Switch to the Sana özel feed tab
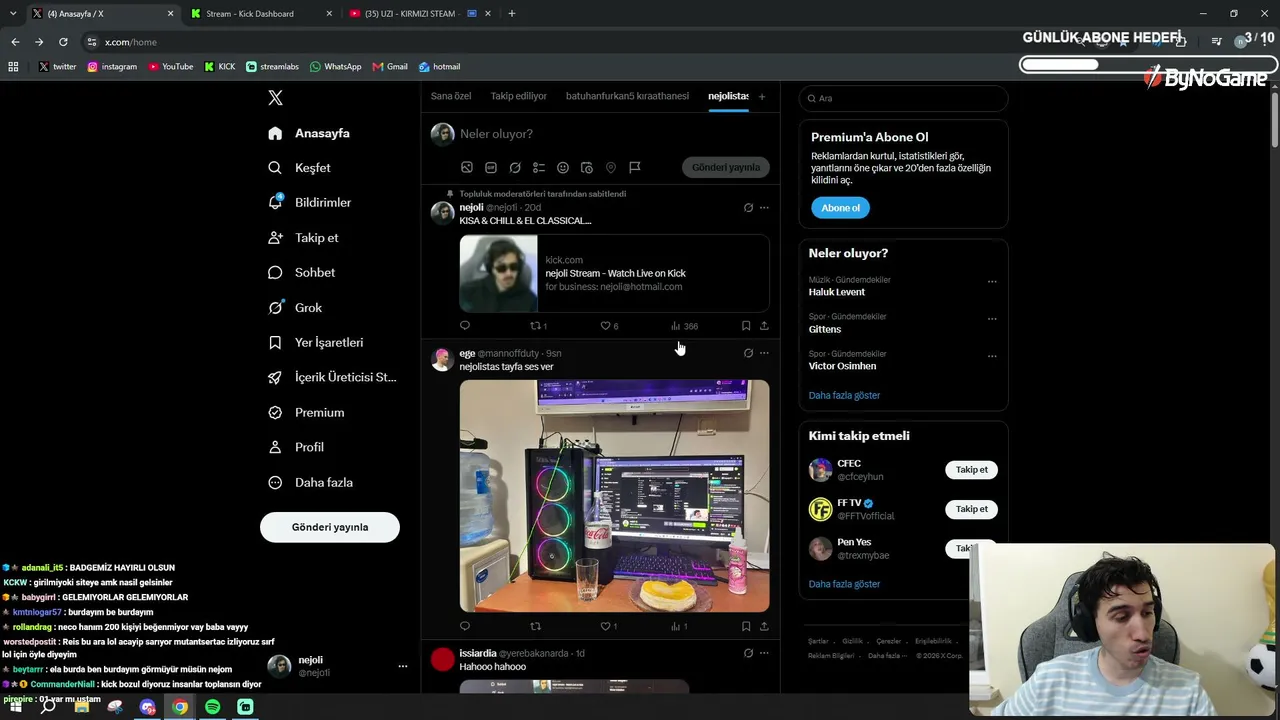Image resolution: width=1280 pixels, height=720 pixels. 451,96
